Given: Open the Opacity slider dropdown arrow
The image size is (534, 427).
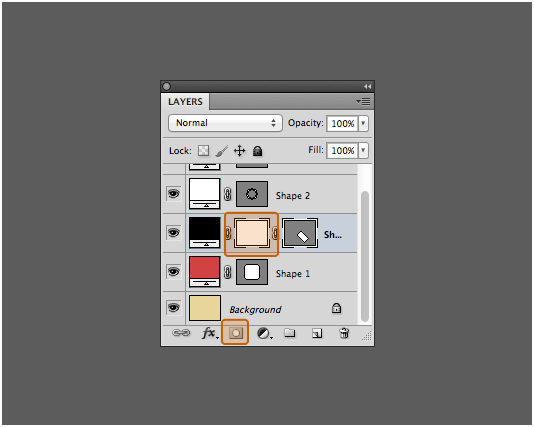Looking at the screenshot, I should pos(363,123).
